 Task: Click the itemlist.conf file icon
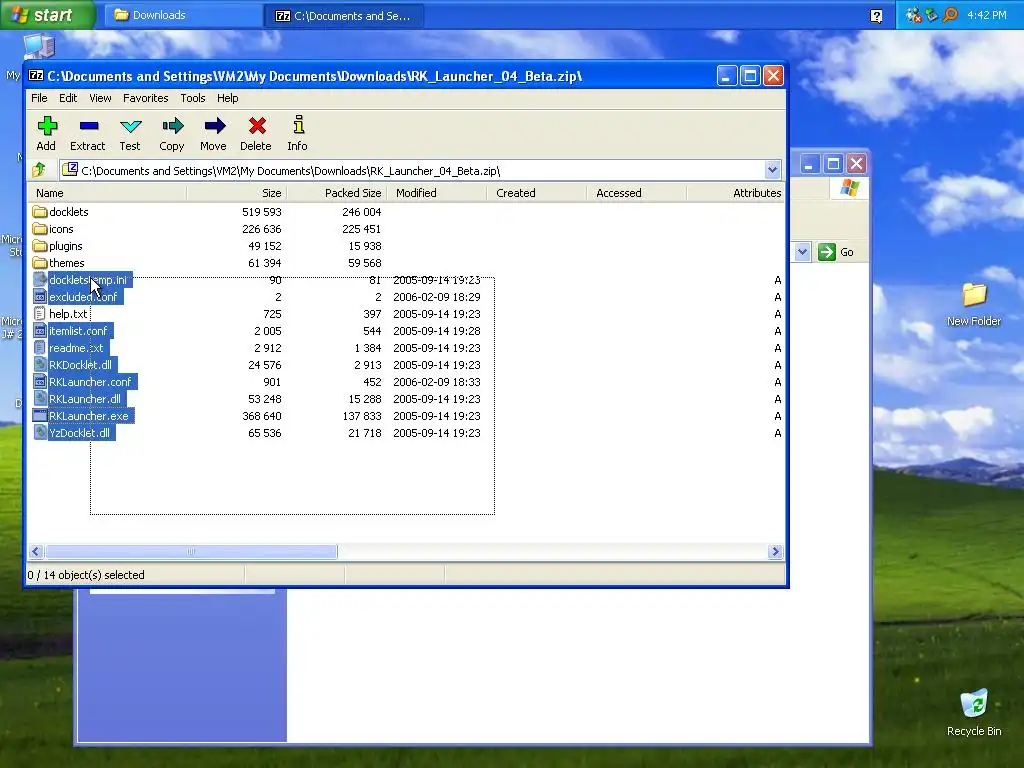coord(40,330)
